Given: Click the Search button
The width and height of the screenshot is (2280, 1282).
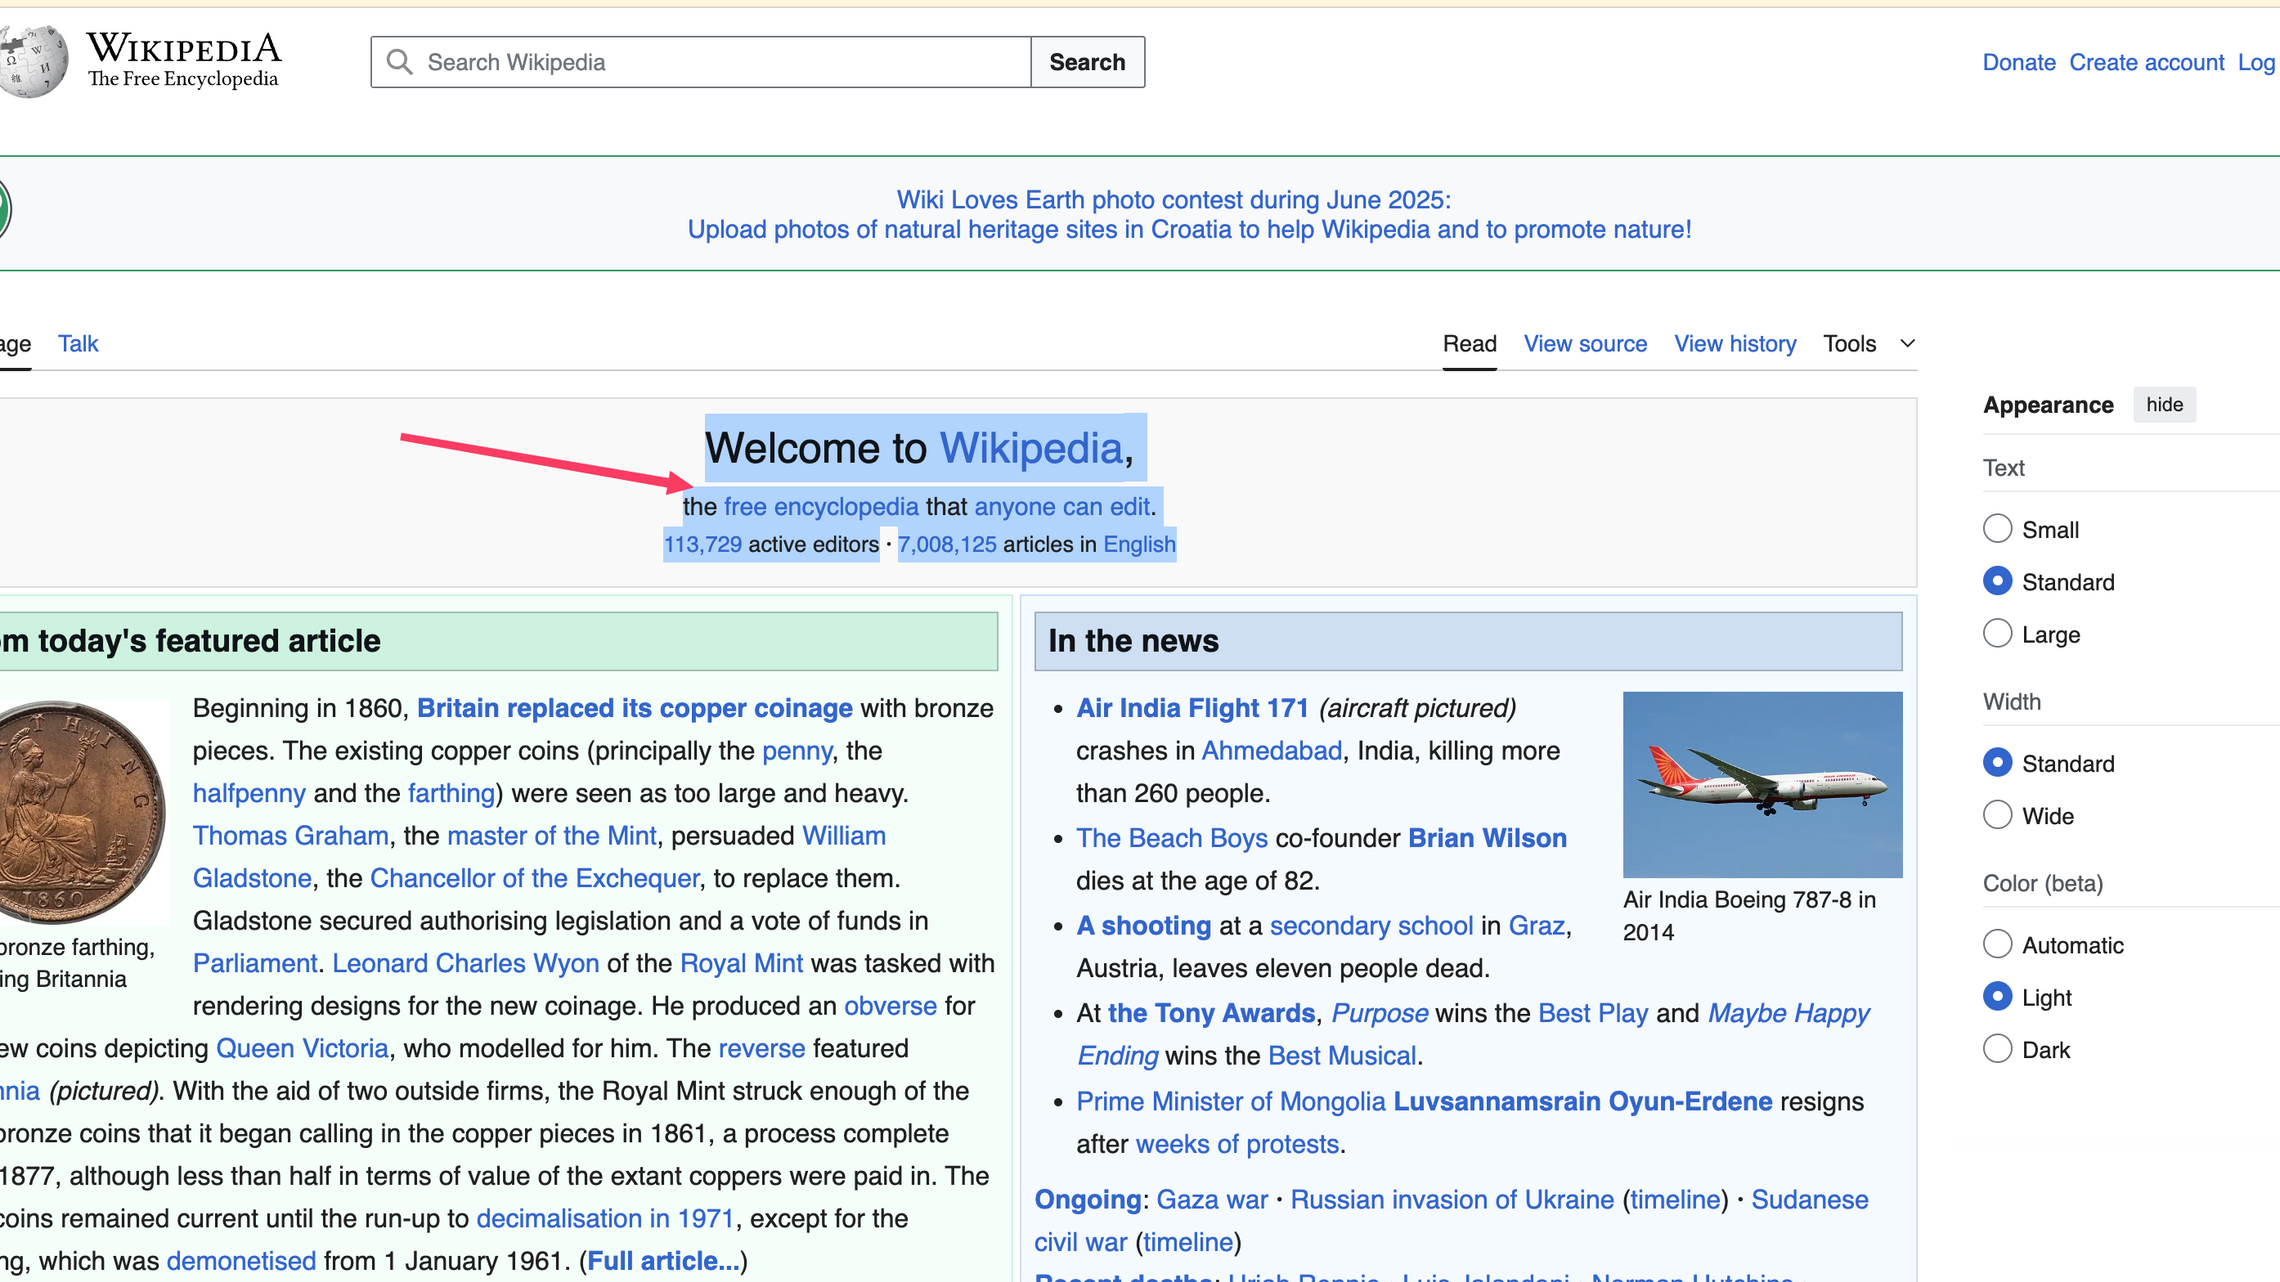Looking at the screenshot, I should point(1087,62).
